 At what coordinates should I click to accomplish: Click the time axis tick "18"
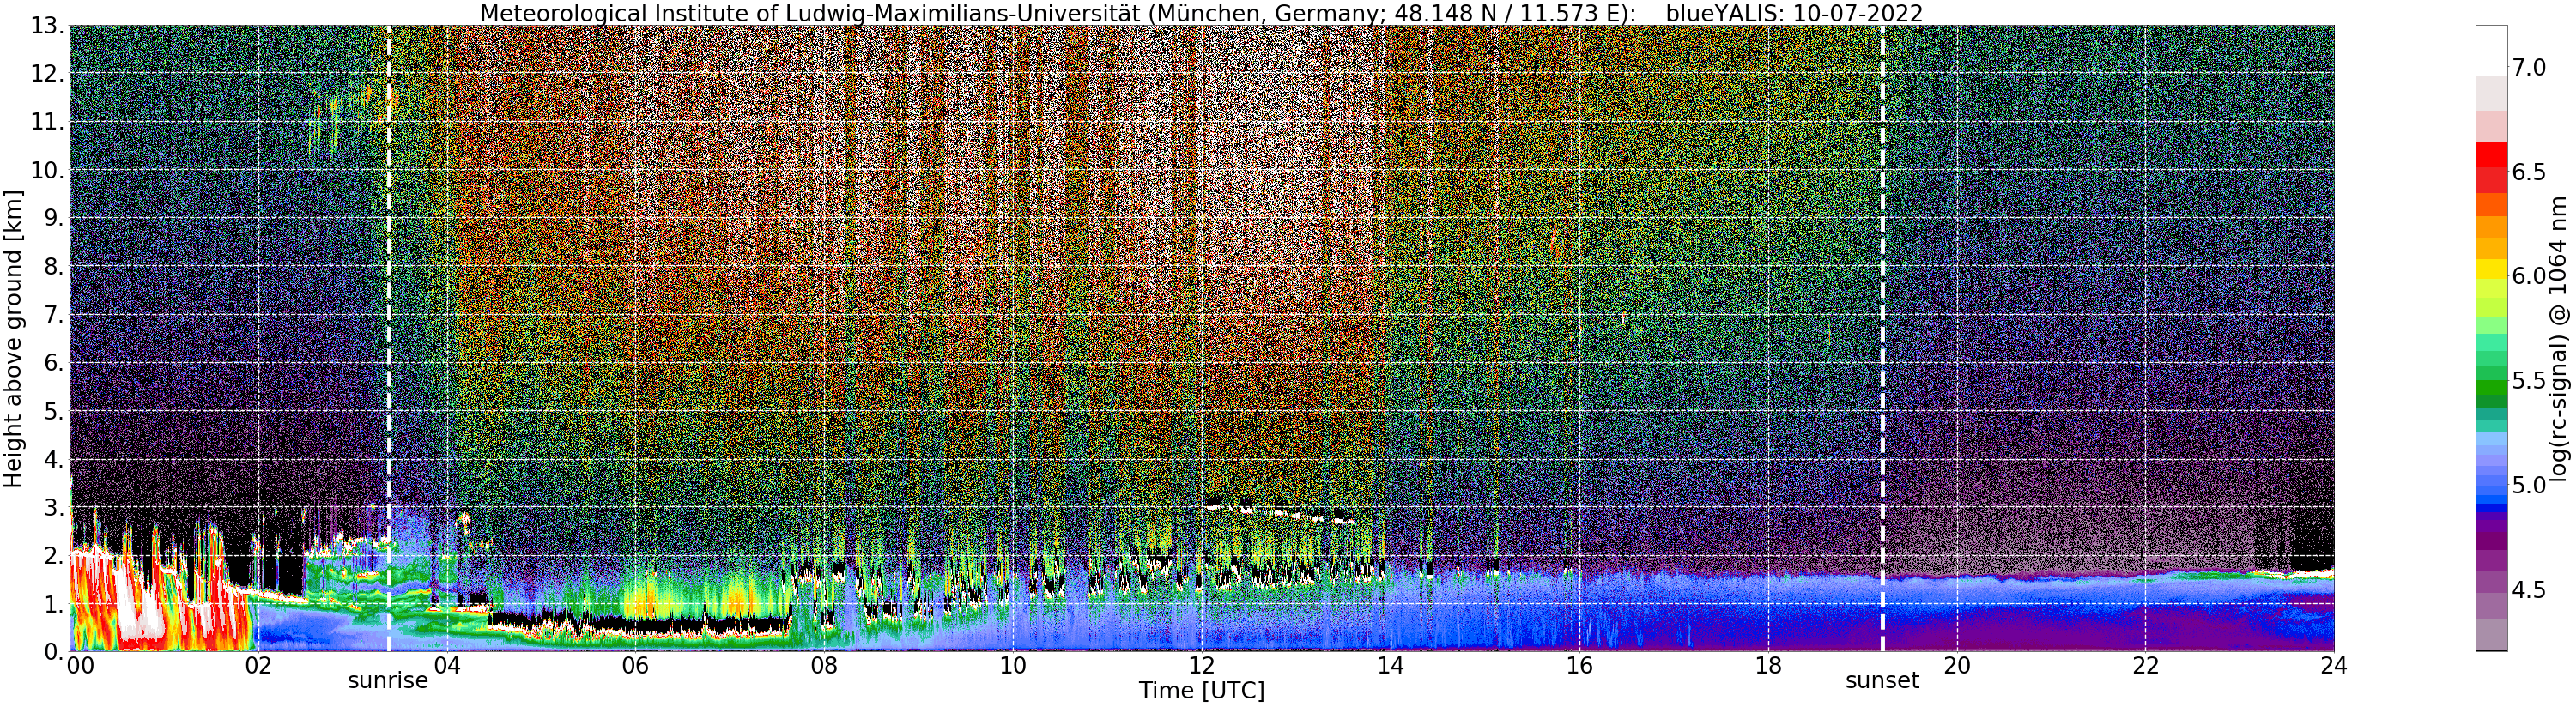pyautogui.click(x=1768, y=666)
